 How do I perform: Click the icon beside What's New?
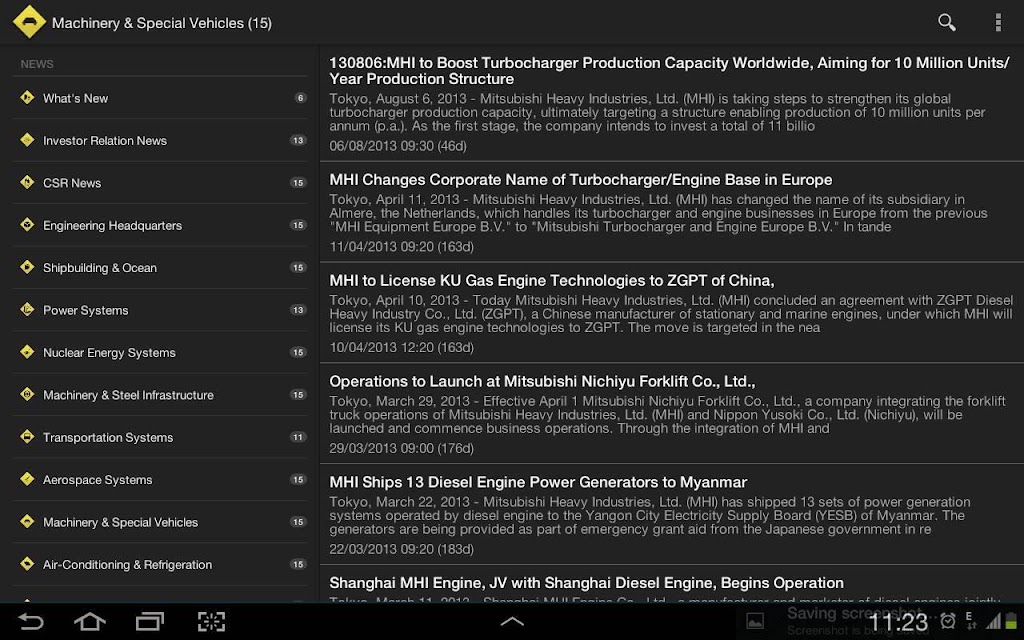tap(27, 98)
